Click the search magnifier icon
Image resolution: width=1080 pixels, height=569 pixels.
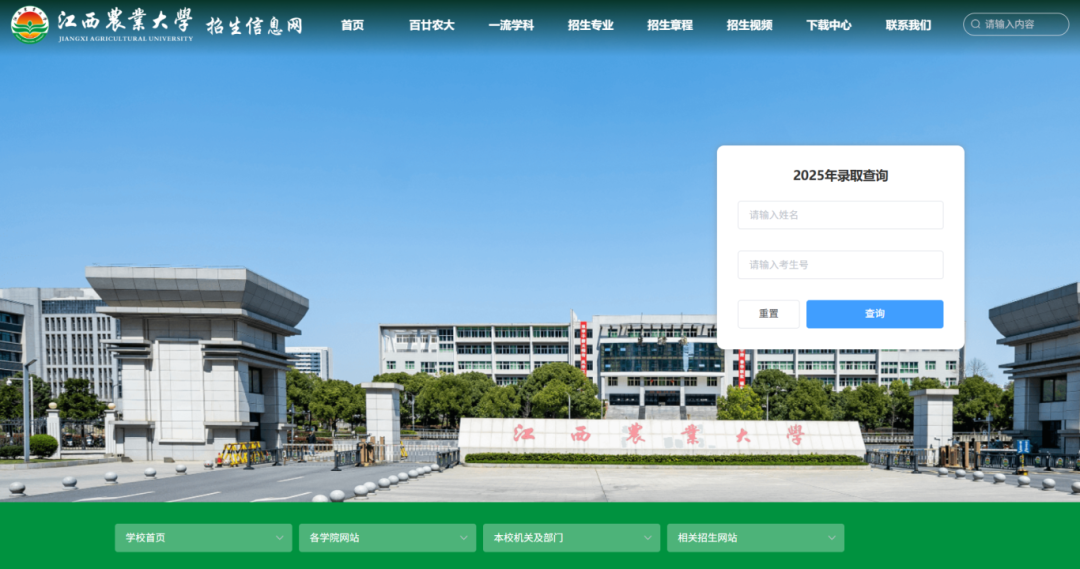(x=975, y=24)
